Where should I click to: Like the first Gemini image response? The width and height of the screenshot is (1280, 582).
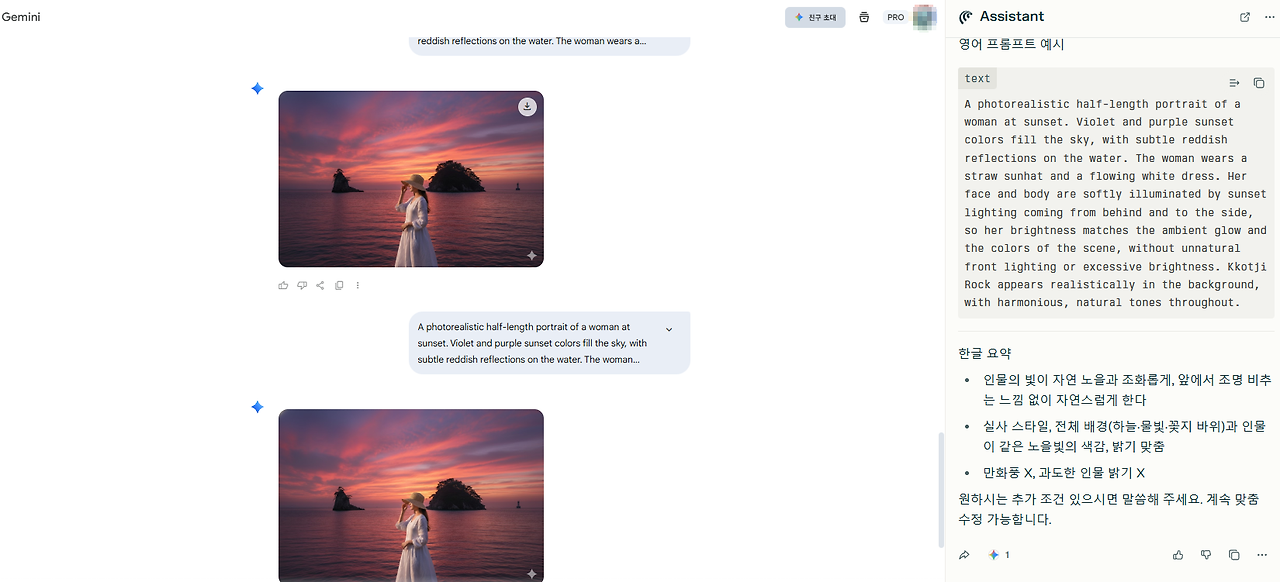click(x=283, y=285)
